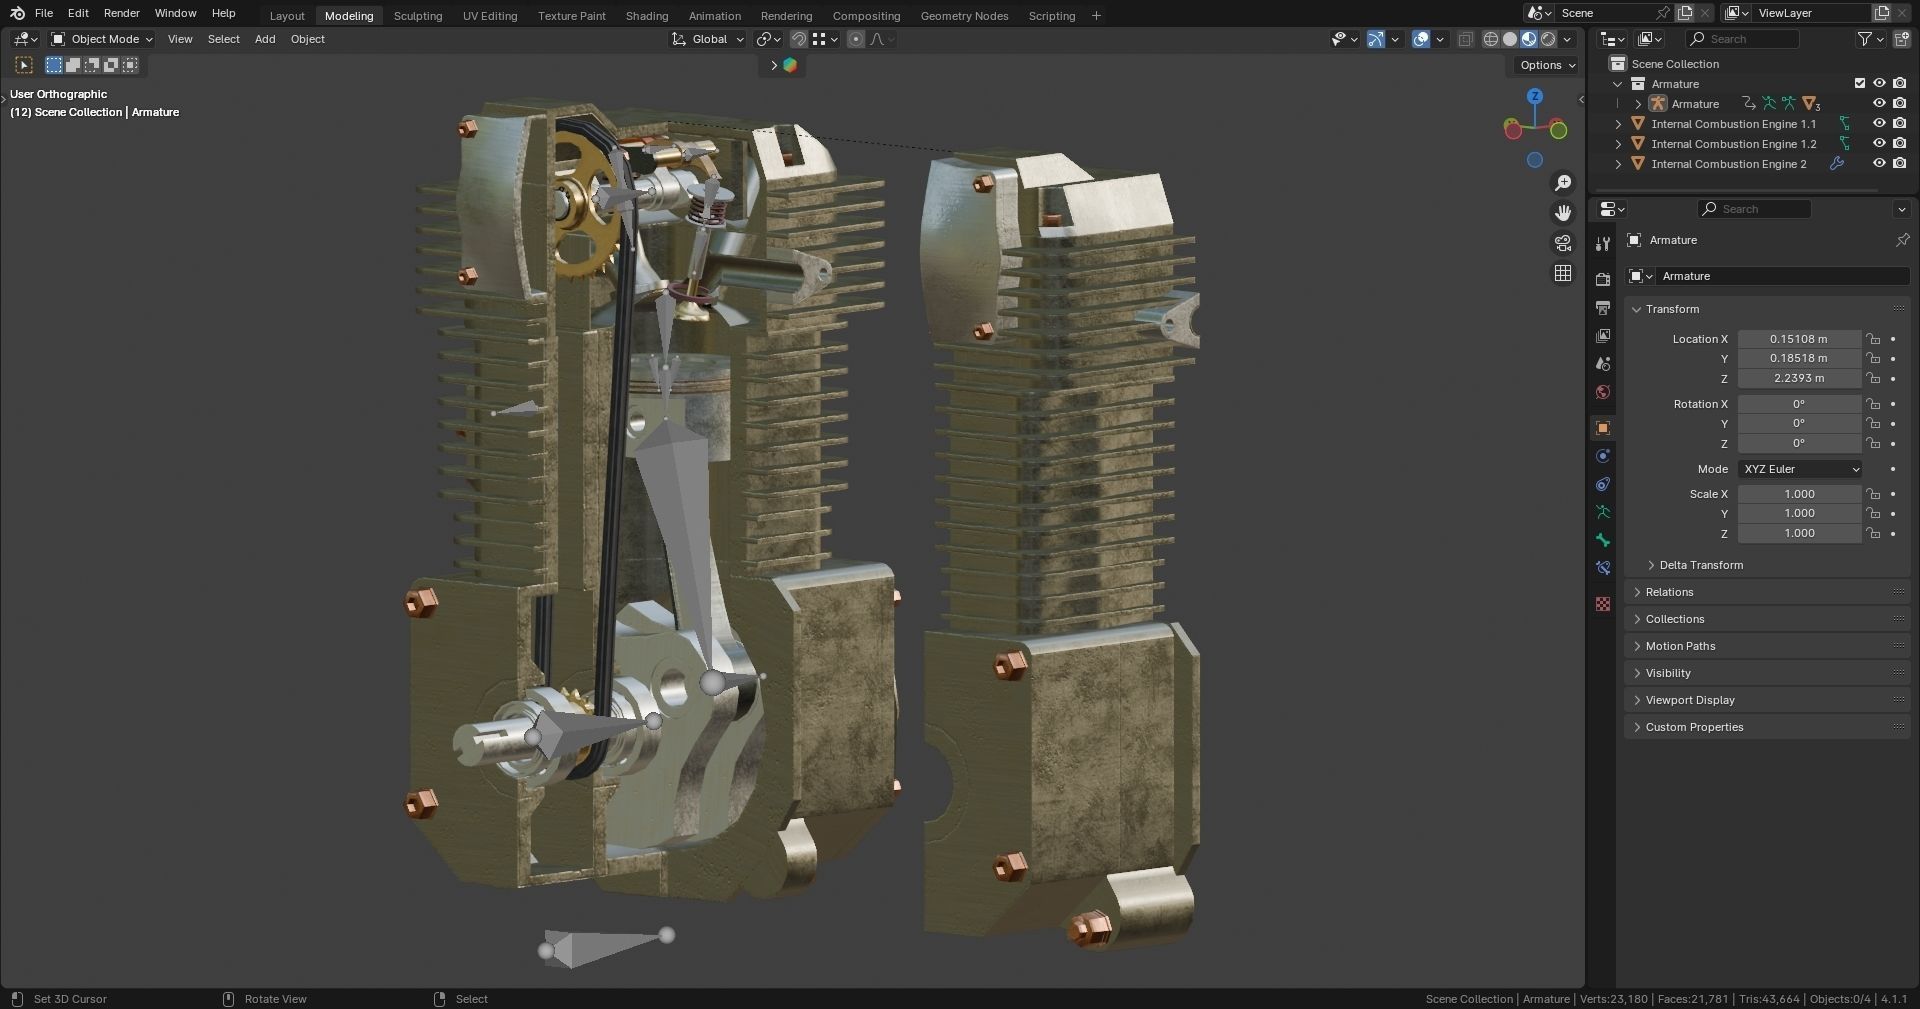The image size is (1920, 1009).
Task: Click the Blender logo menu icon
Action: point(17,13)
